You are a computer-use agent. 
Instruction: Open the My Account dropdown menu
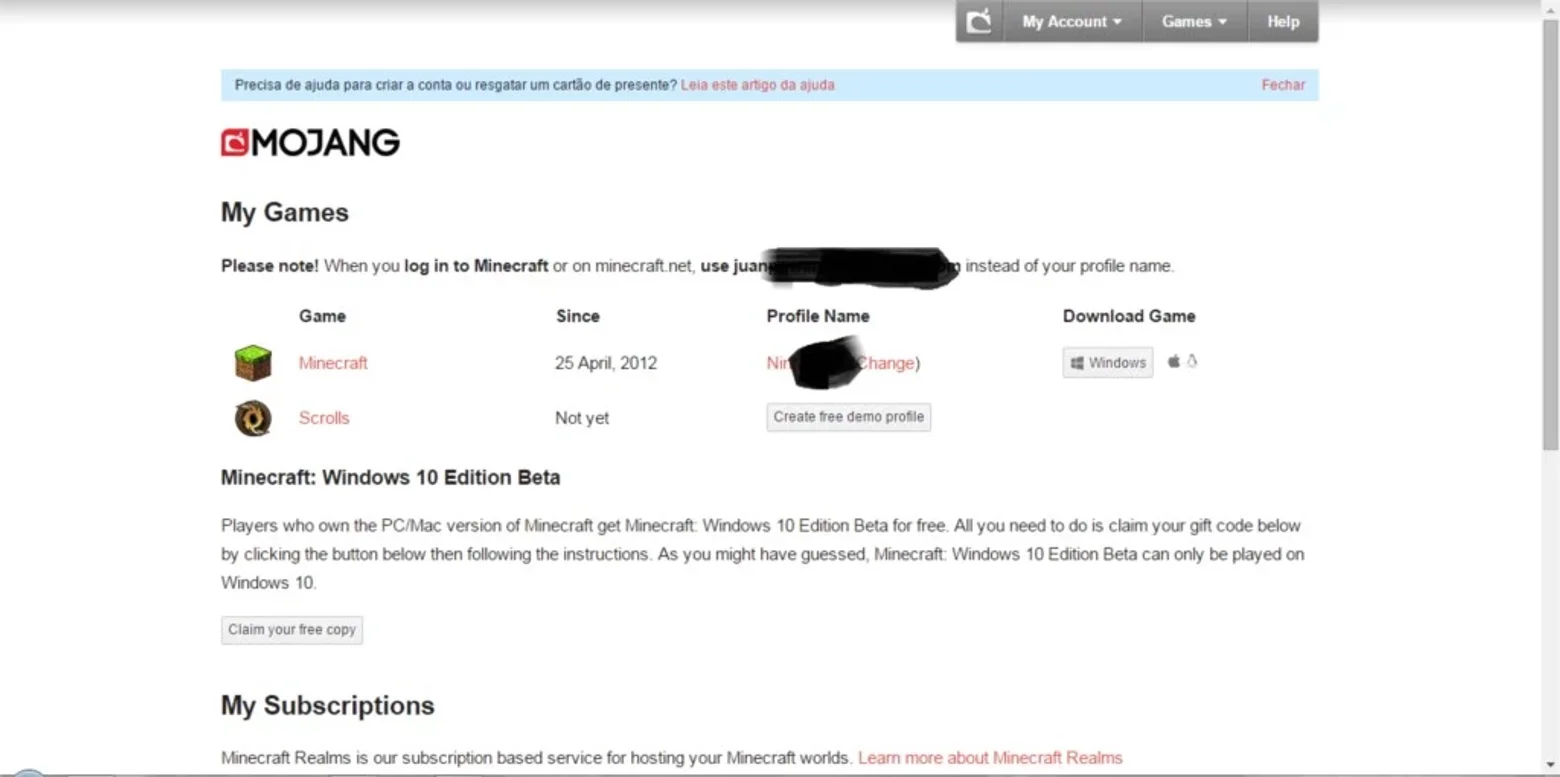1071,21
